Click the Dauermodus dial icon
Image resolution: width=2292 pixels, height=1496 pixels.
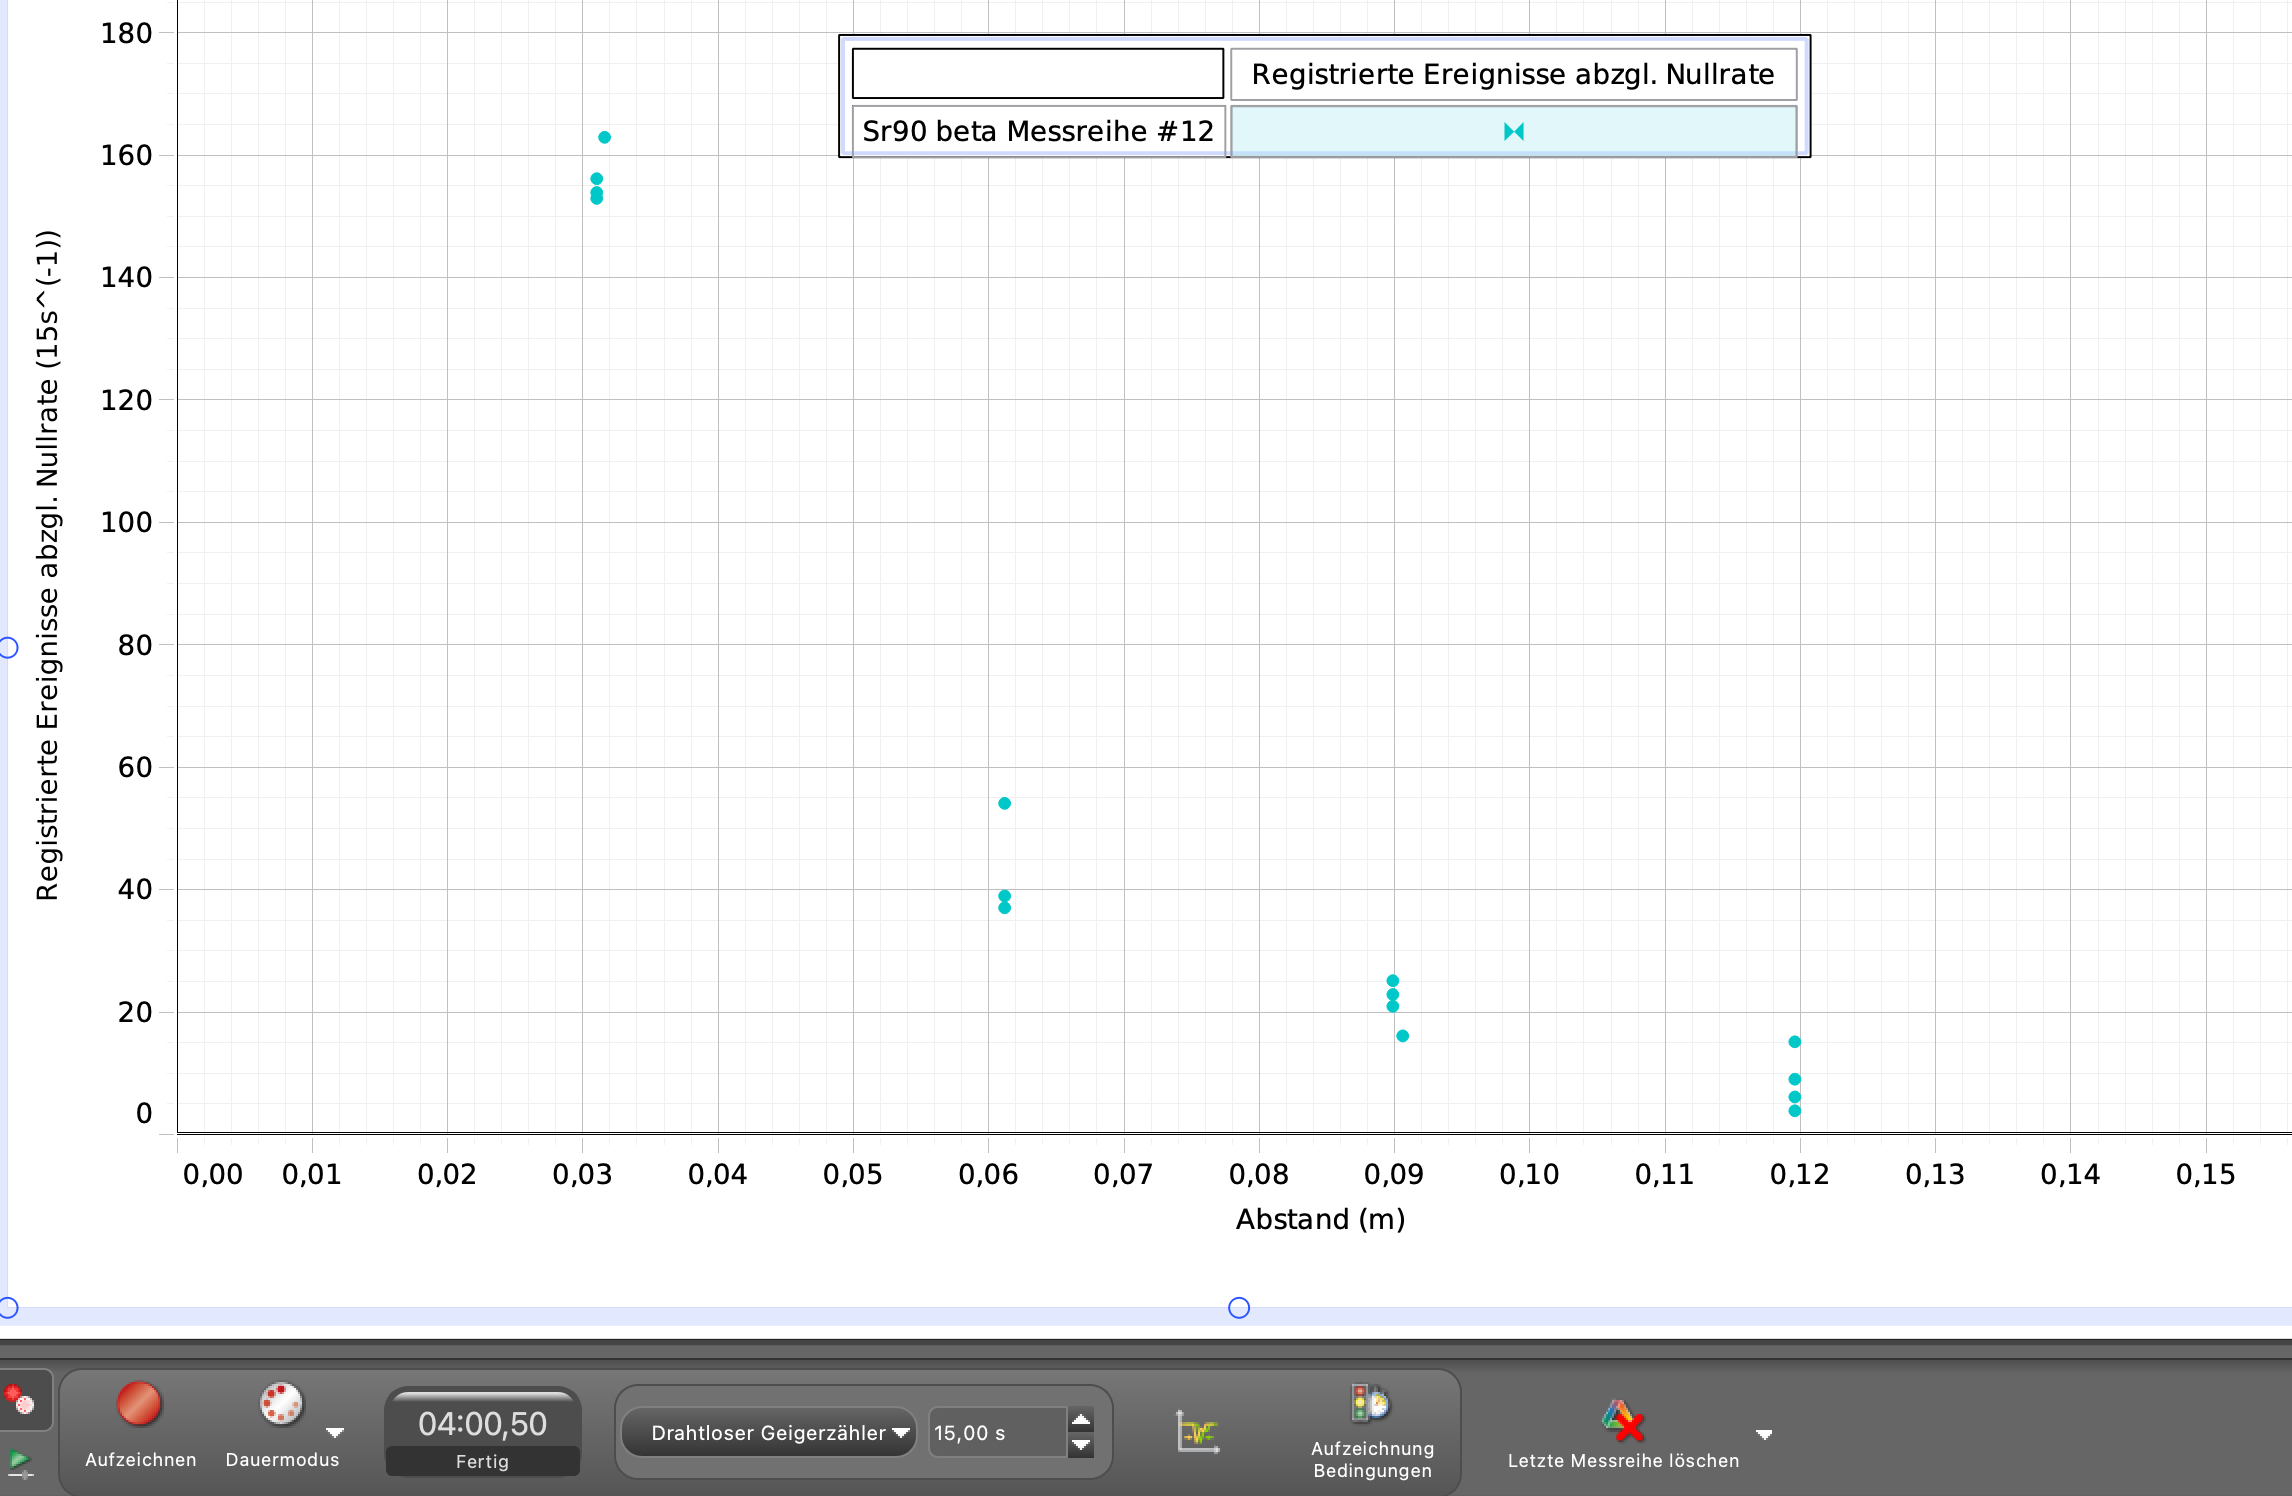(281, 1404)
